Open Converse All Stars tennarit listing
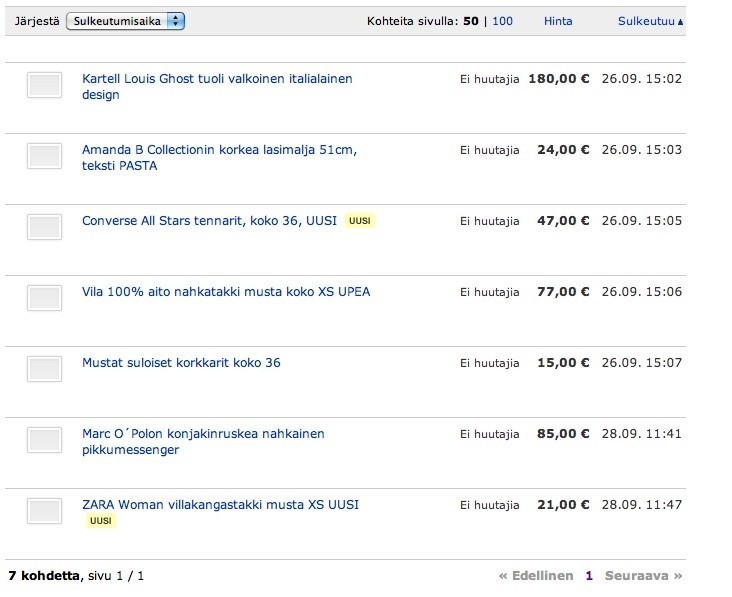732x597 pixels. click(x=209, y=220)
